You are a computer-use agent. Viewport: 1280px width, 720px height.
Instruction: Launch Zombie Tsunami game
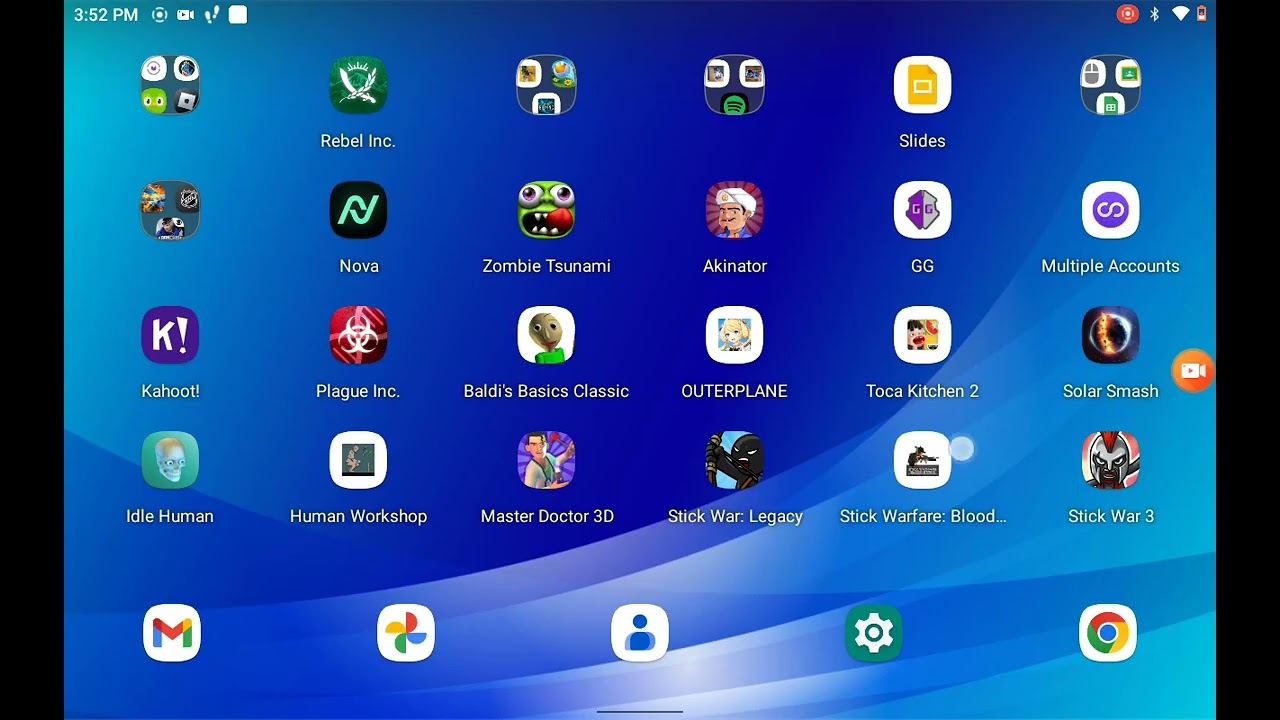click(546, 210)
